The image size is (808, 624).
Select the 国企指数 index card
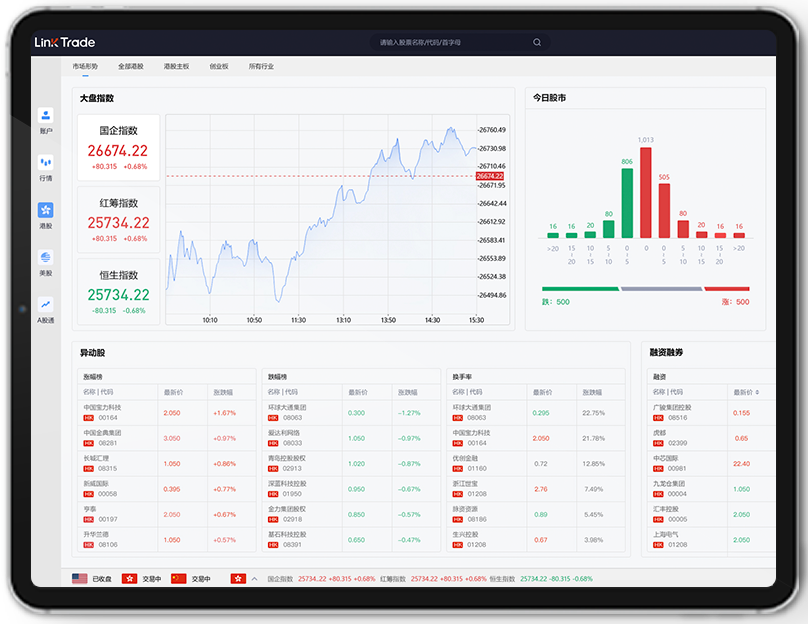(118, 148)
